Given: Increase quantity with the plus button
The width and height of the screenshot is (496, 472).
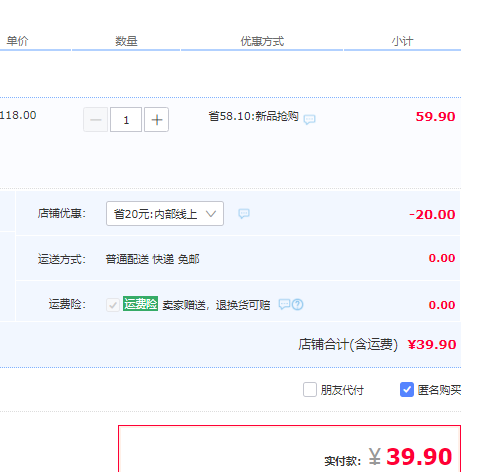Looking at the screenshot, I should (x=156, y=120).
